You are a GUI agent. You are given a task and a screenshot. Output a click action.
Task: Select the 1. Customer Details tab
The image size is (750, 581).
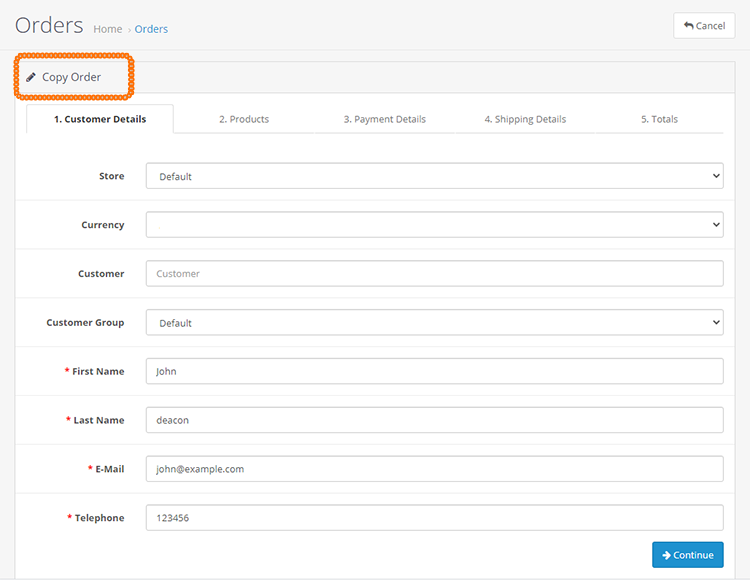pyautogui.click(x=100, y=119)
